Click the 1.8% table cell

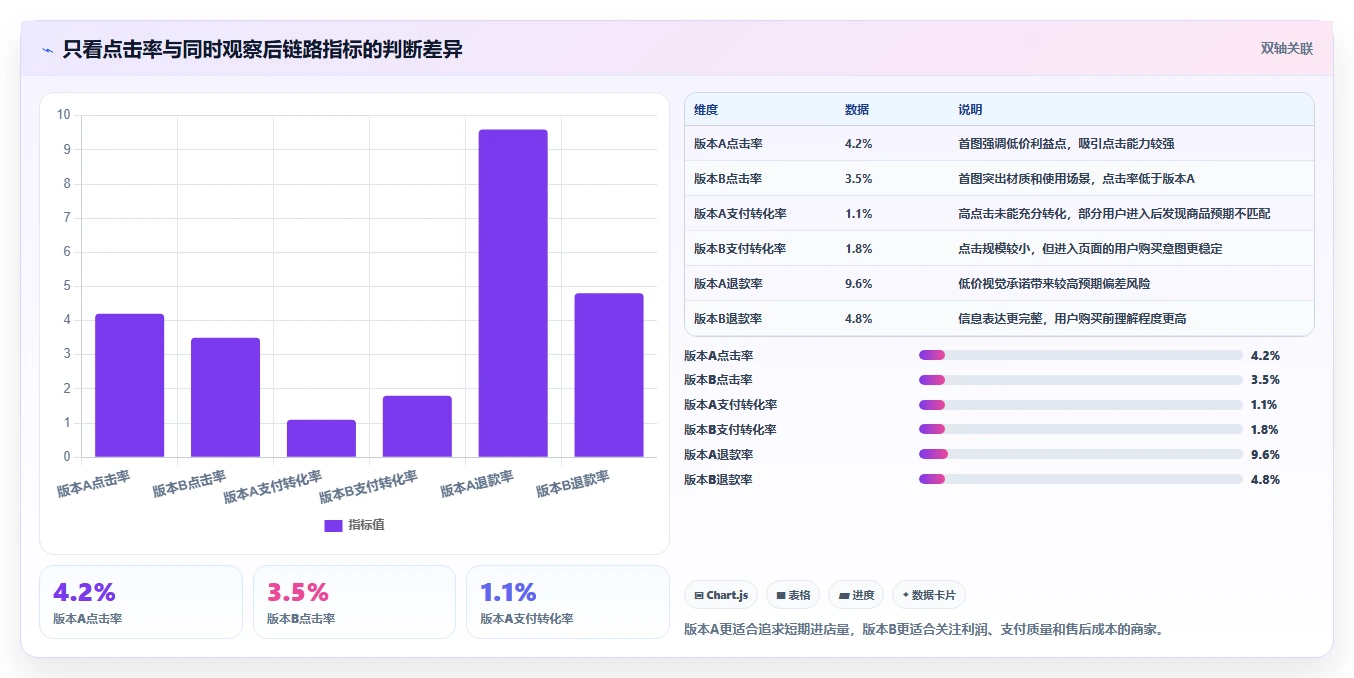pyautogui.click(x=859, y=249)
